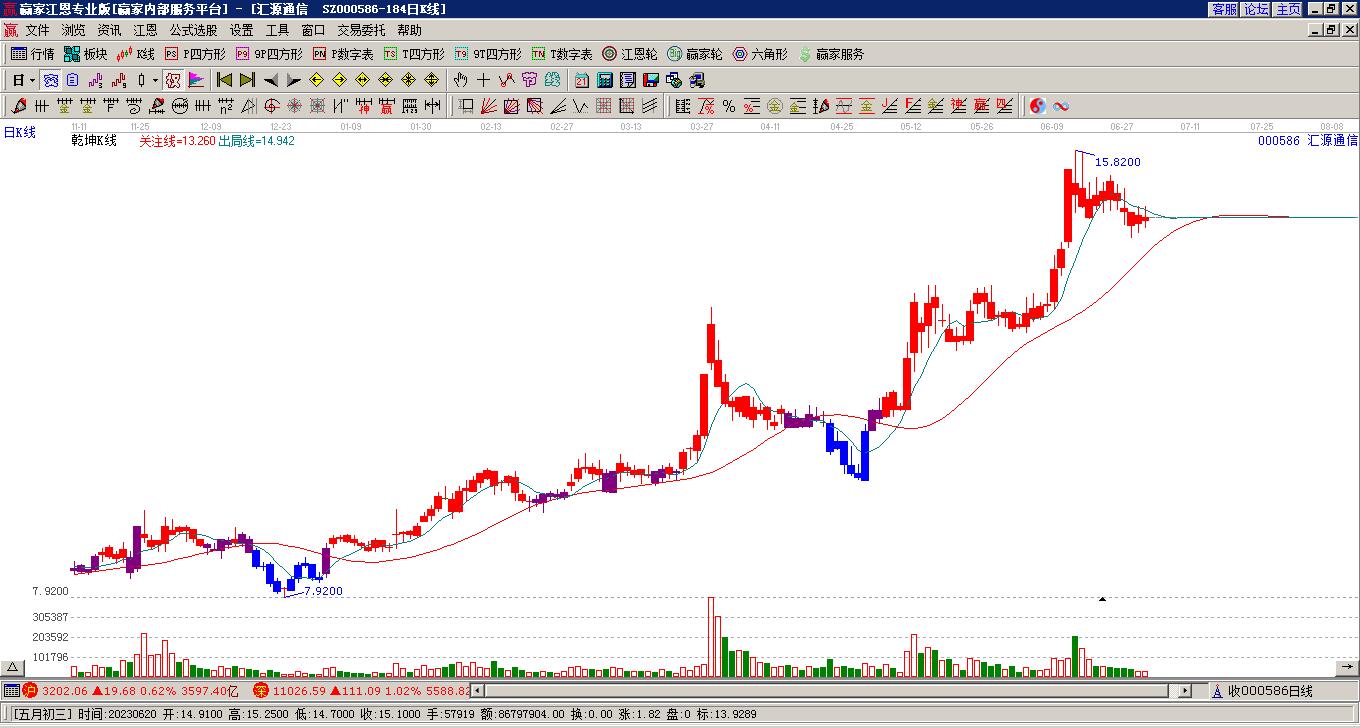Open the 工具 menu
Image resolution: width=1360 pixels, height=728 pixels.
277,31
